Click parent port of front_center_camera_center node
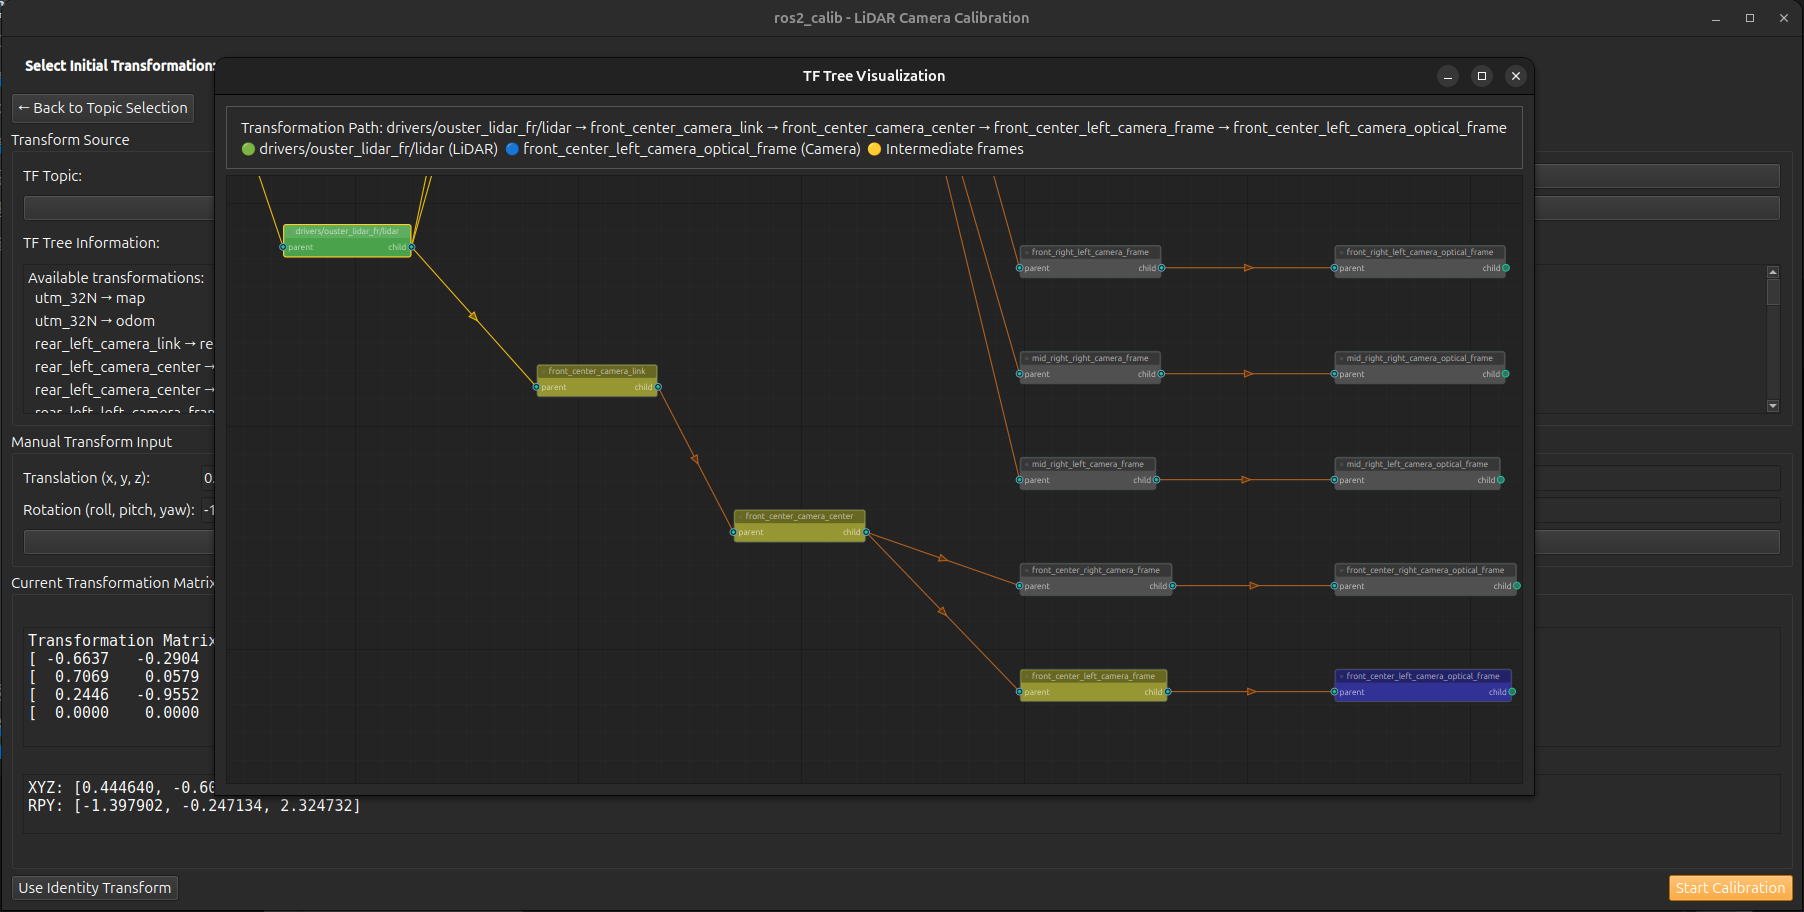Screen dimensions: 1804x912 pyautogui.click(x=734, y=532)
